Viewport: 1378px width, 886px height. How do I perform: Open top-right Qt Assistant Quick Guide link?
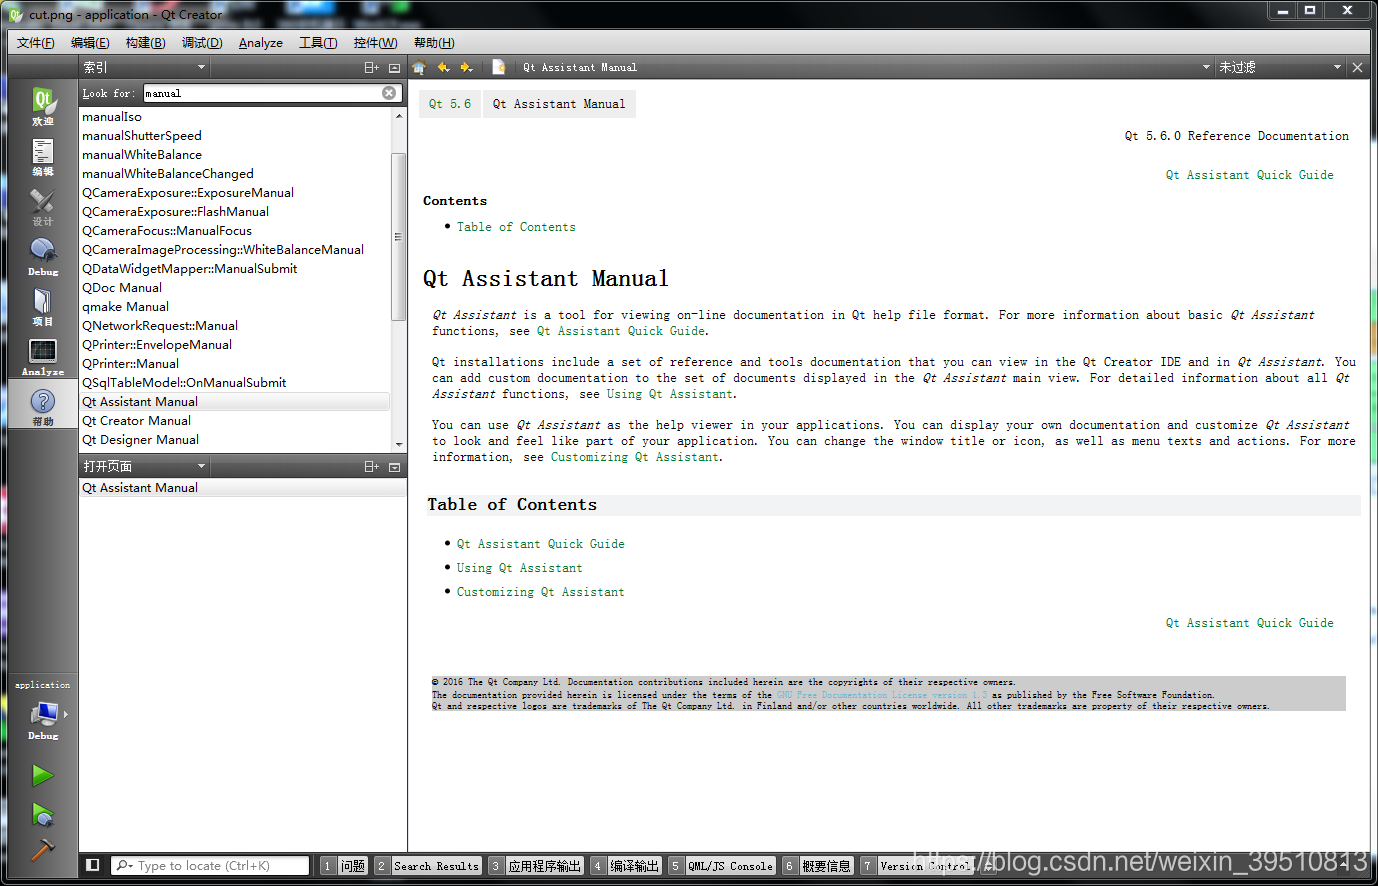pos(1249,175)
